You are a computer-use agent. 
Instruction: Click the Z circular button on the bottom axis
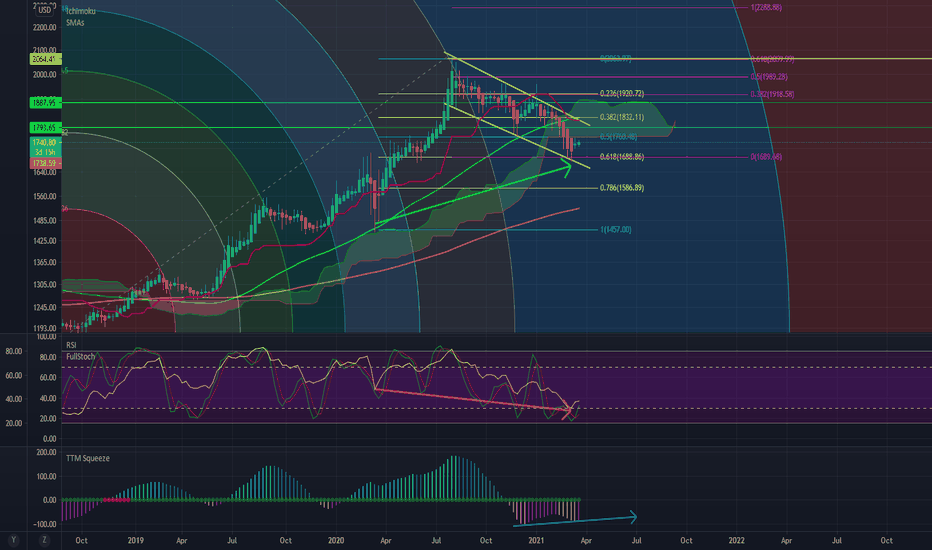tap(43, 540)
